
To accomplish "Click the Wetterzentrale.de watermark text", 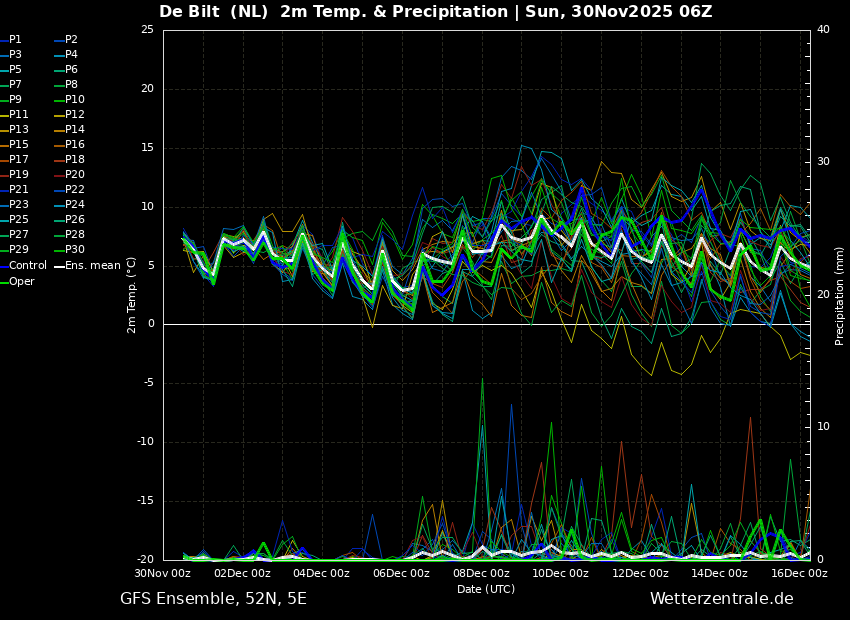I will tap(721, 599).
